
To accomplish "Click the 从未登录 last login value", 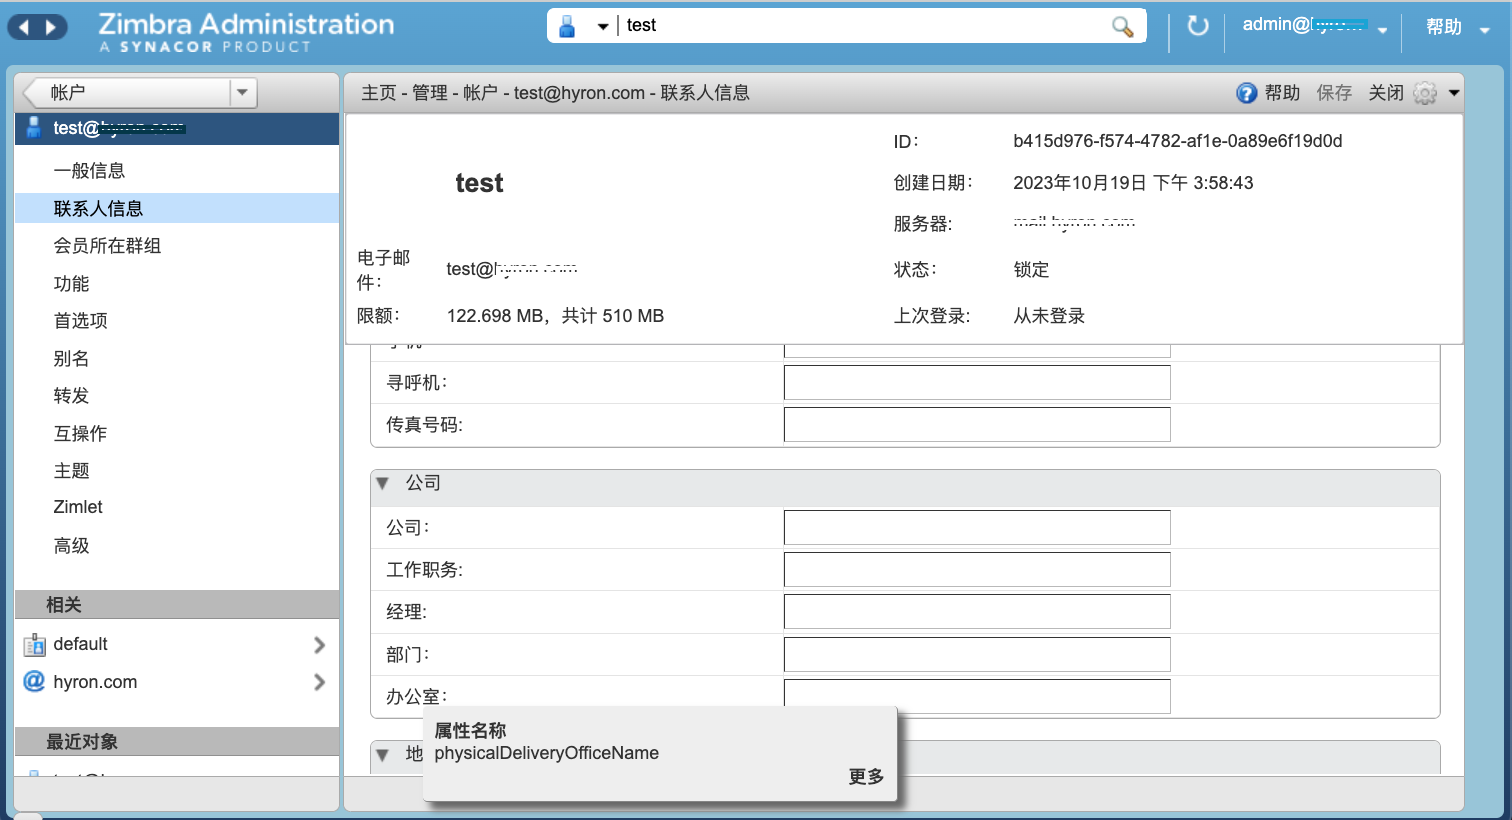I will (x=1049, y=316).
